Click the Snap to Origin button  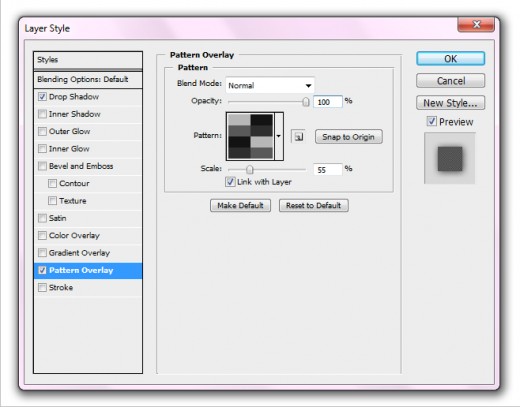tap(348, 137)
